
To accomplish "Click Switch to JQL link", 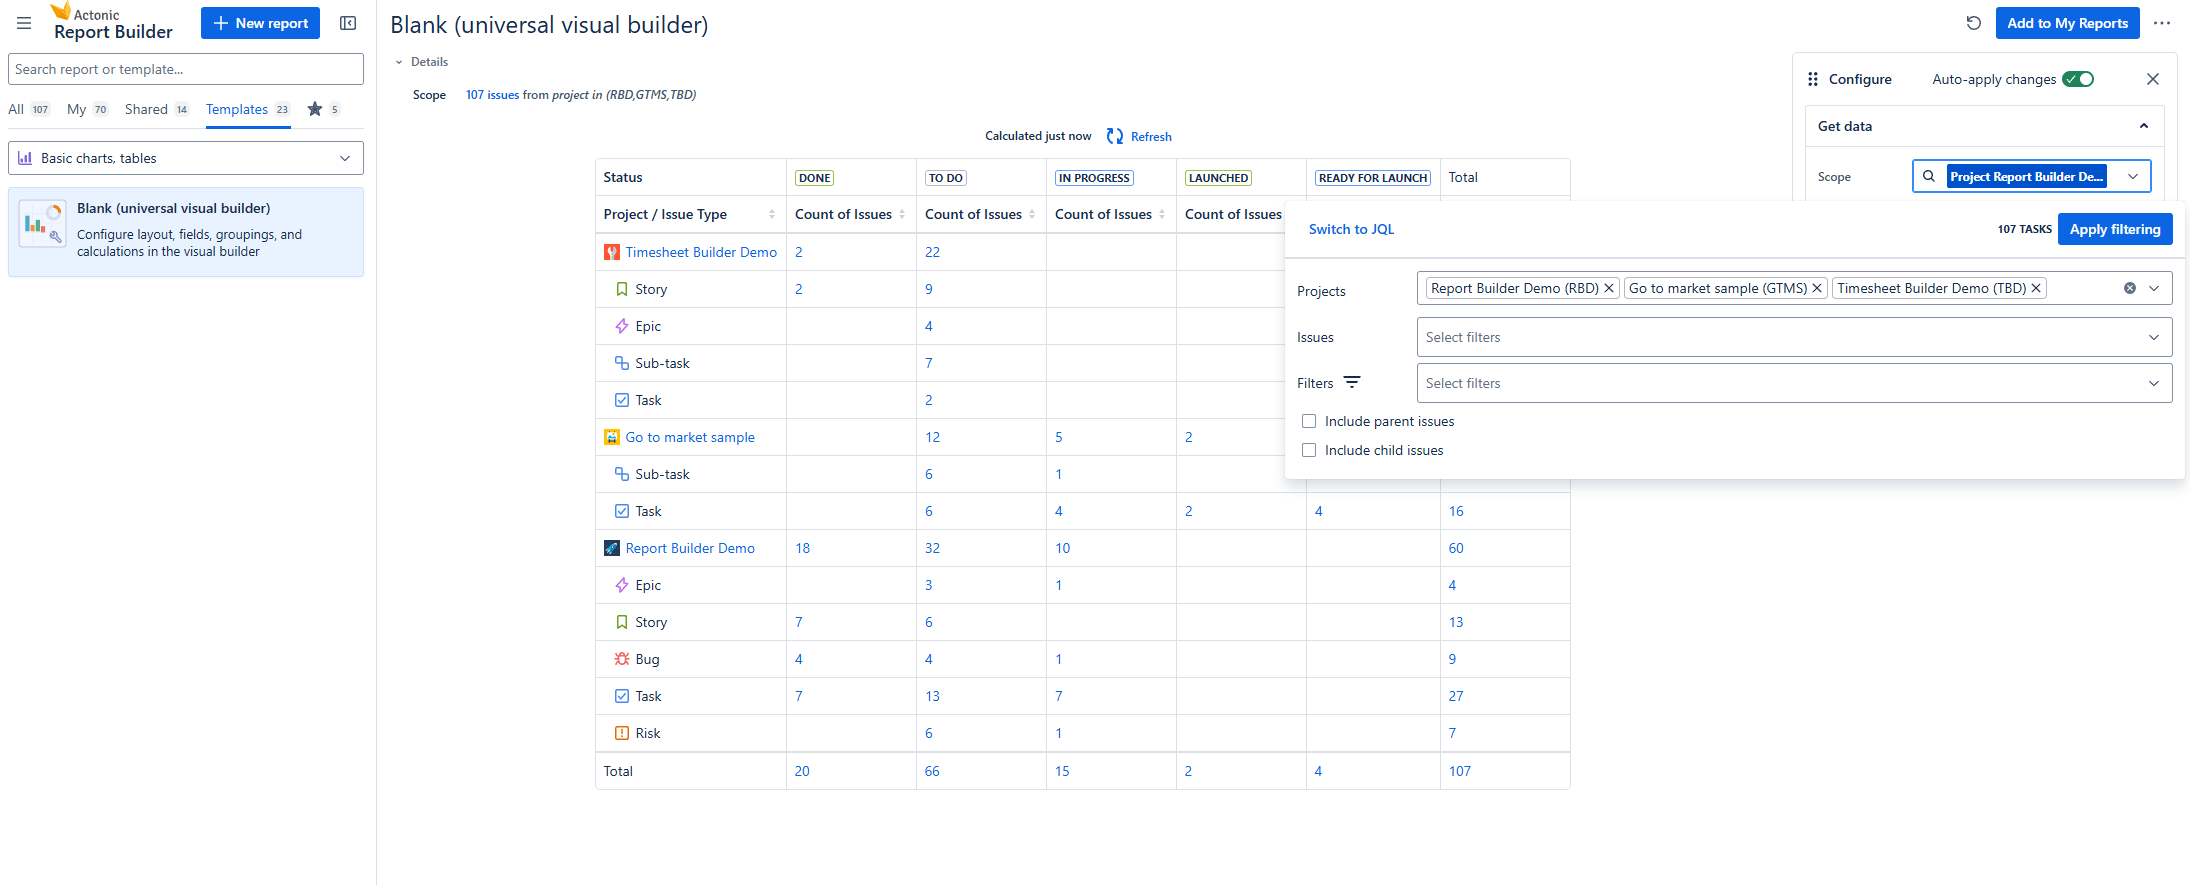I will 1351,229.
